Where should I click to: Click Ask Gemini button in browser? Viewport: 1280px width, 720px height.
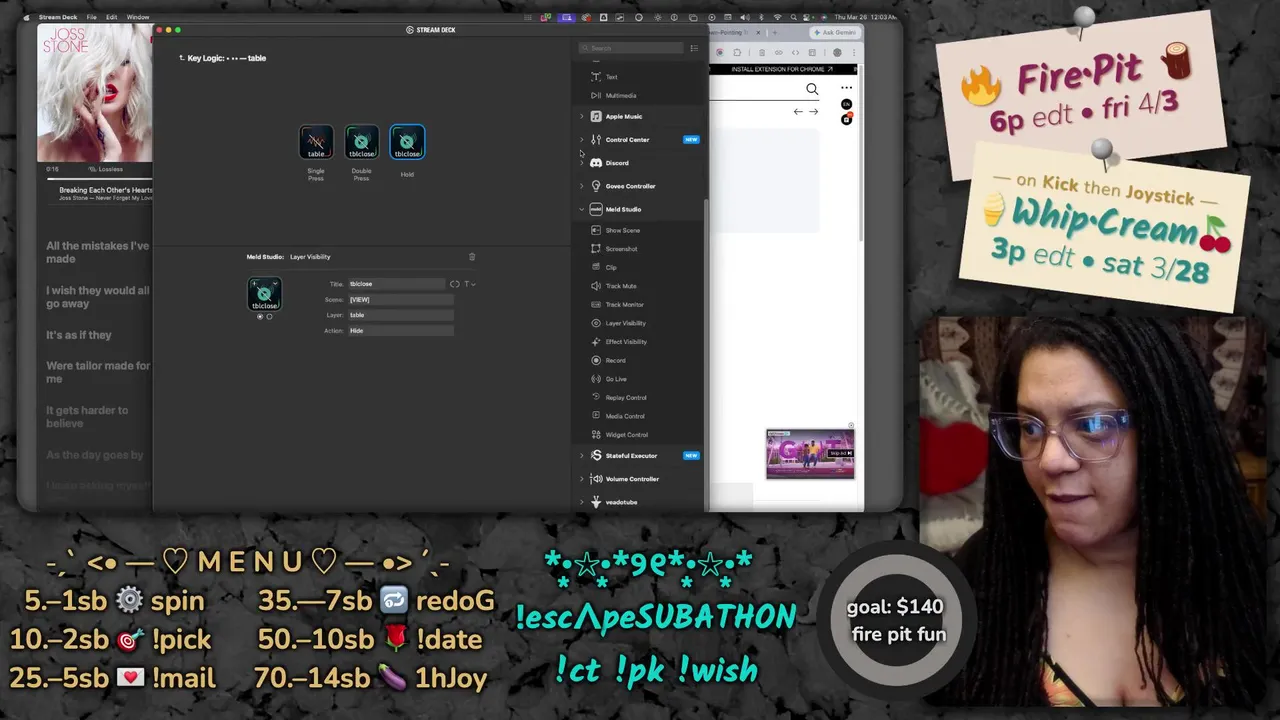pos(836,33)
